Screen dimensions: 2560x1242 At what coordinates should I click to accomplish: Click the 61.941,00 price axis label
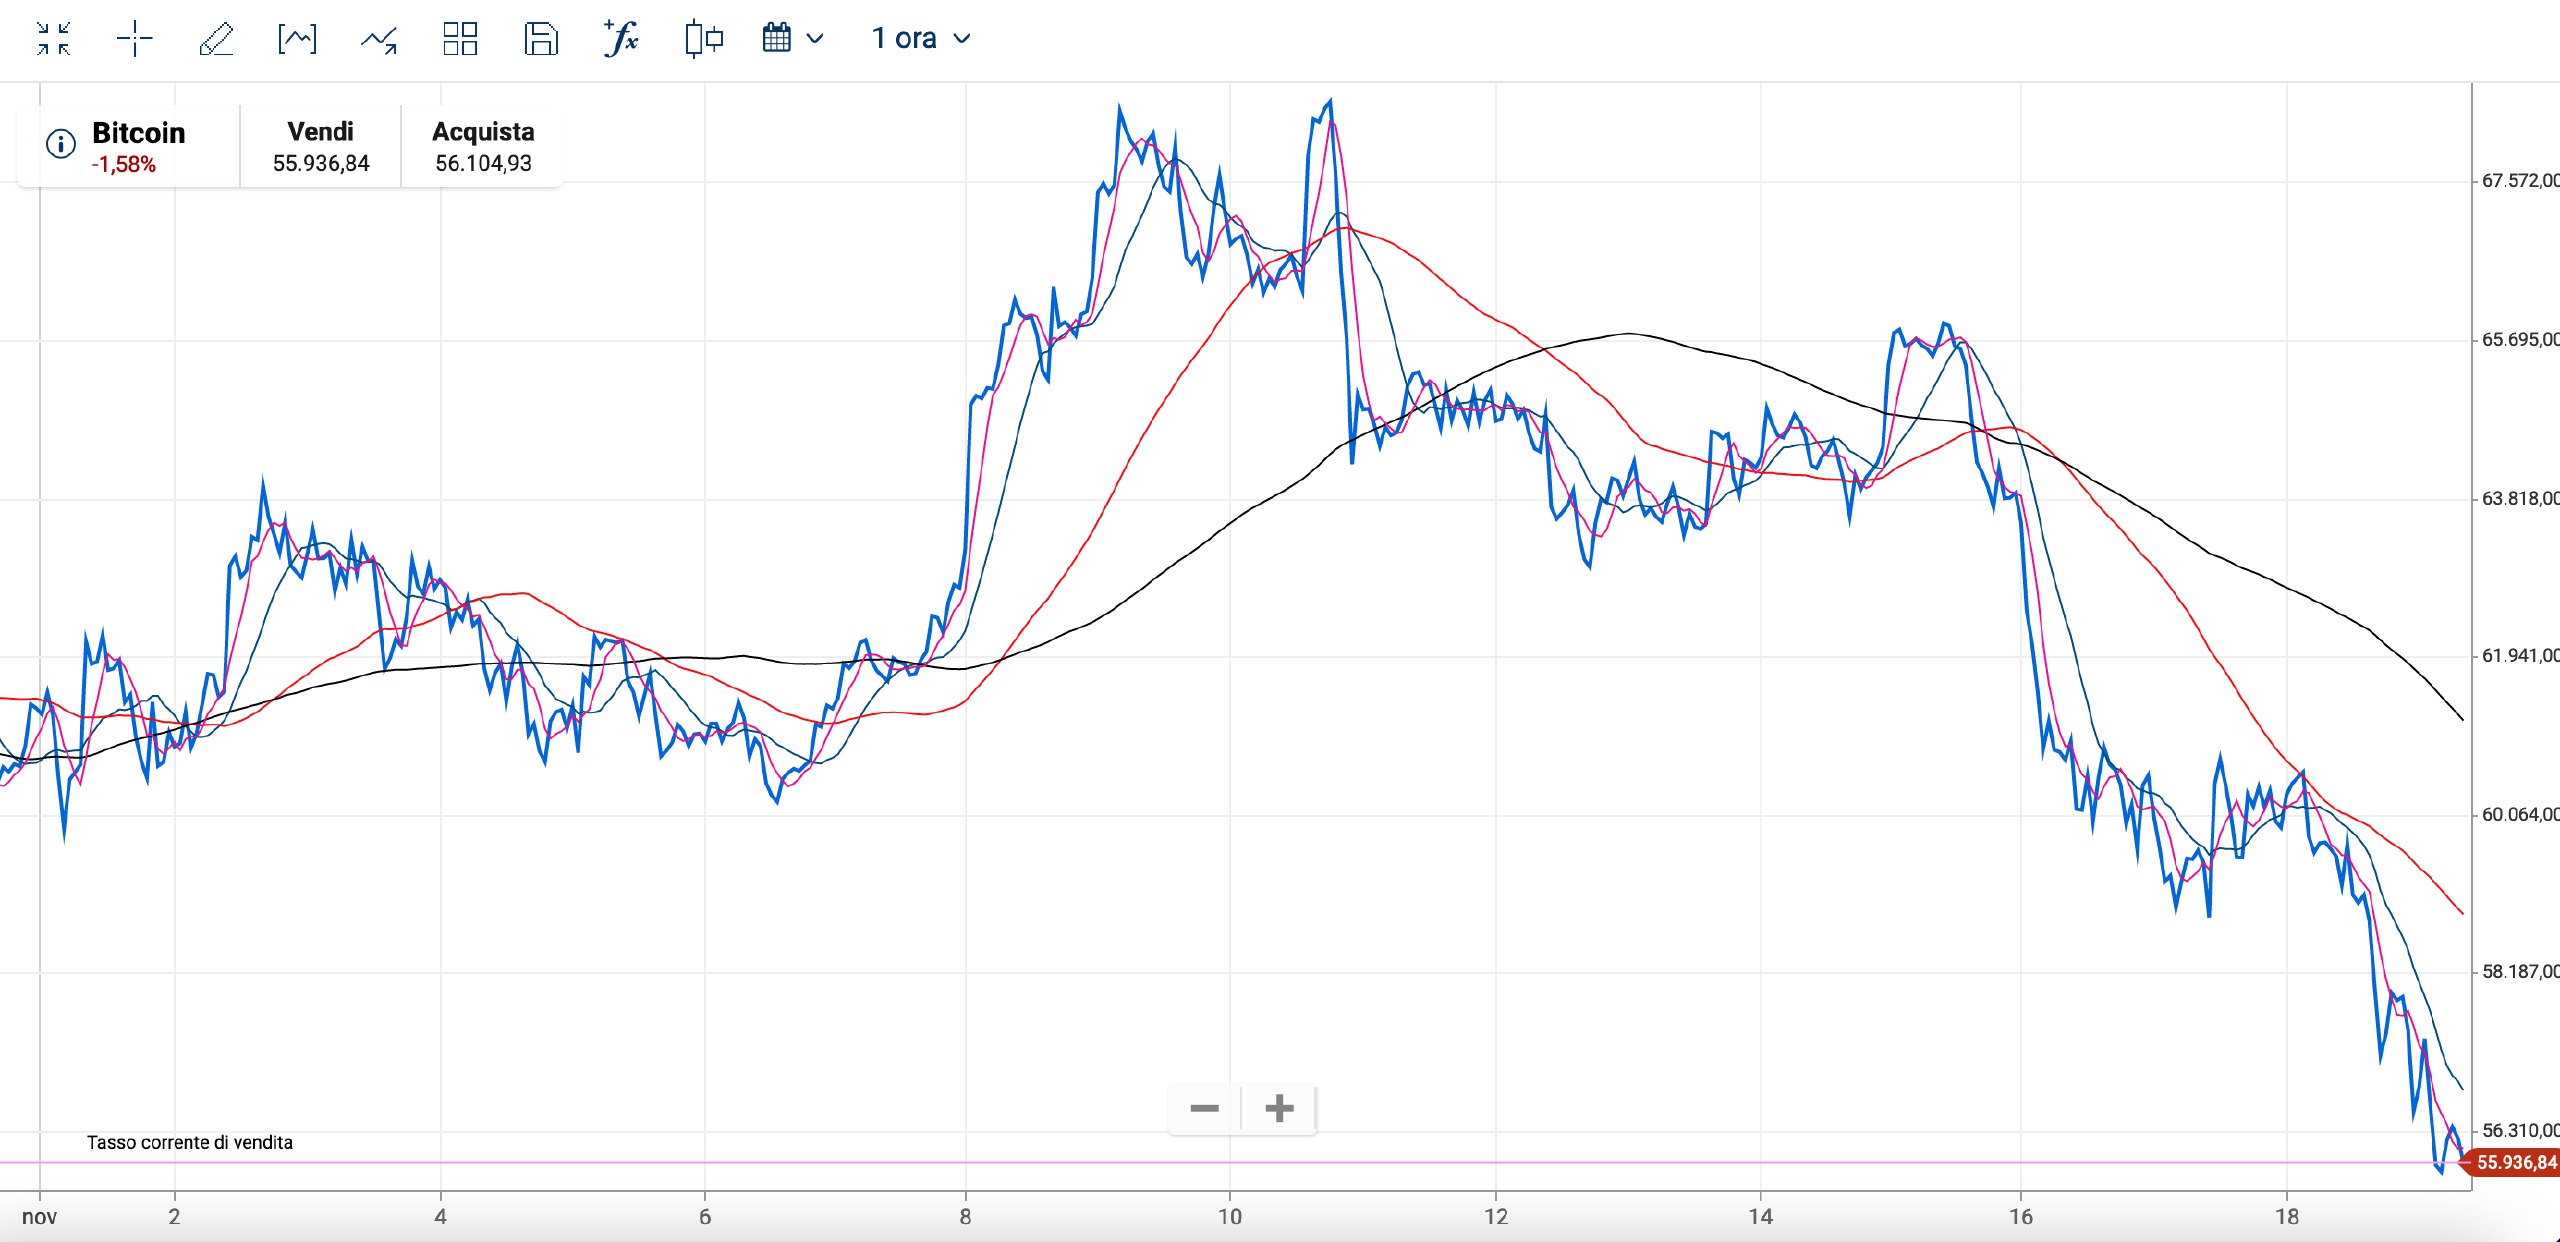(x=2520, y=656)
